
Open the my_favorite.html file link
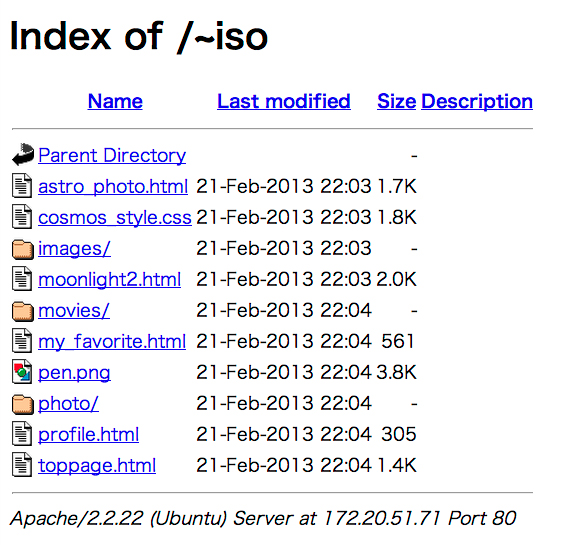pos(112,341)
